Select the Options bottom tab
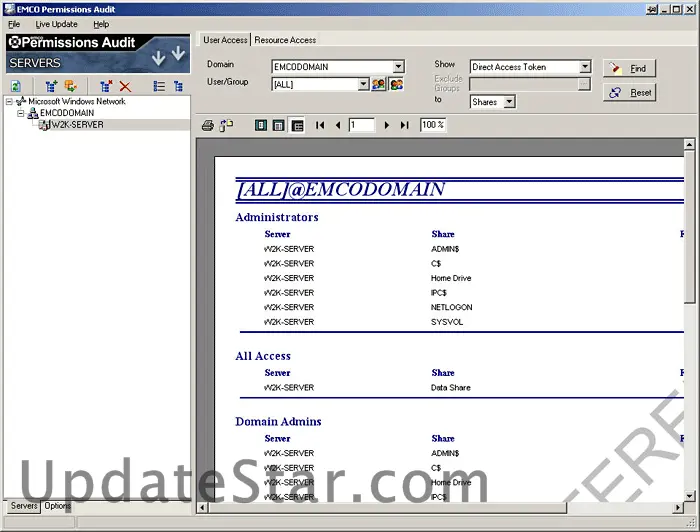This screenshot has height=532, width=700. [57, 506]
